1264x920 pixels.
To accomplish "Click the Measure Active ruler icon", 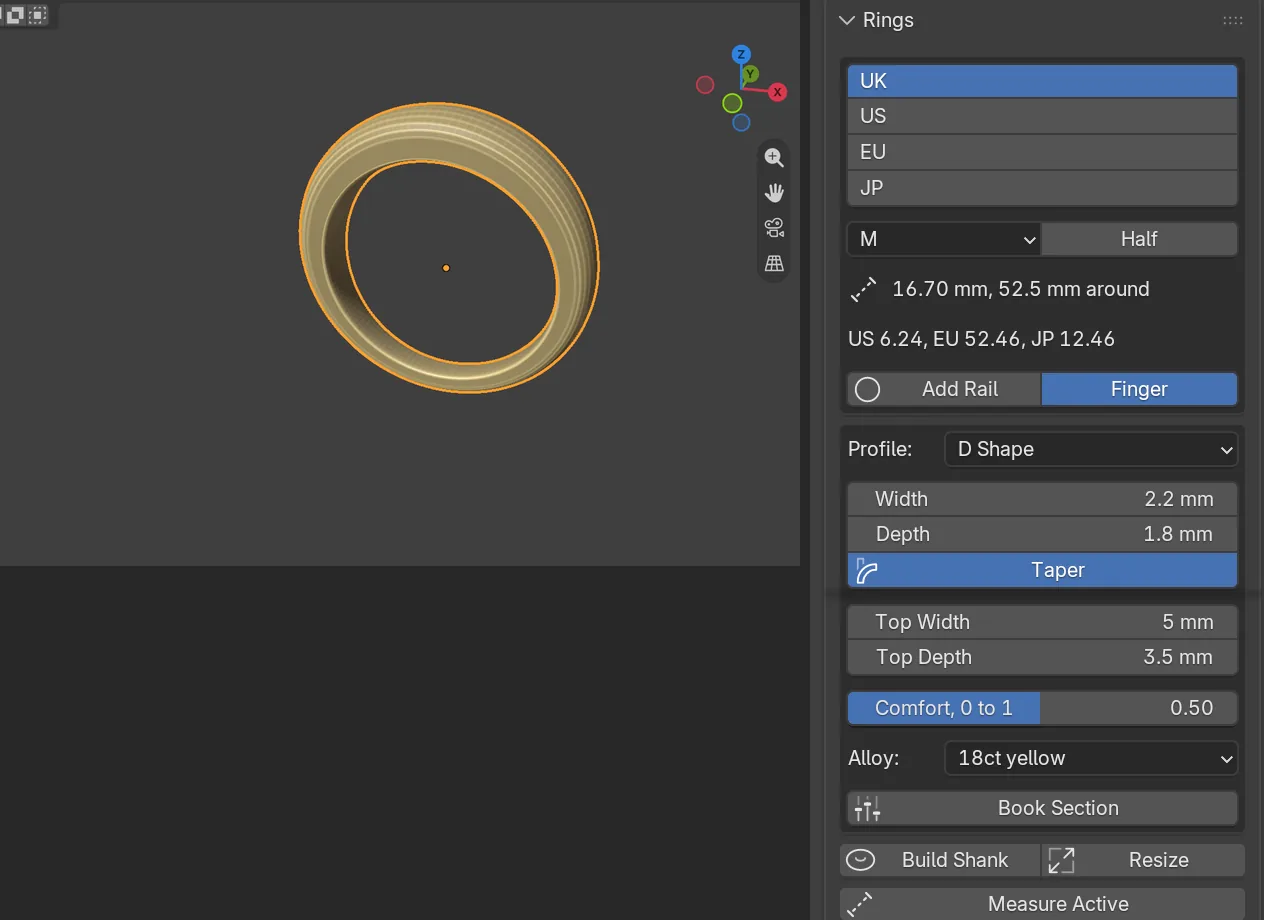I will pos(860,904).
